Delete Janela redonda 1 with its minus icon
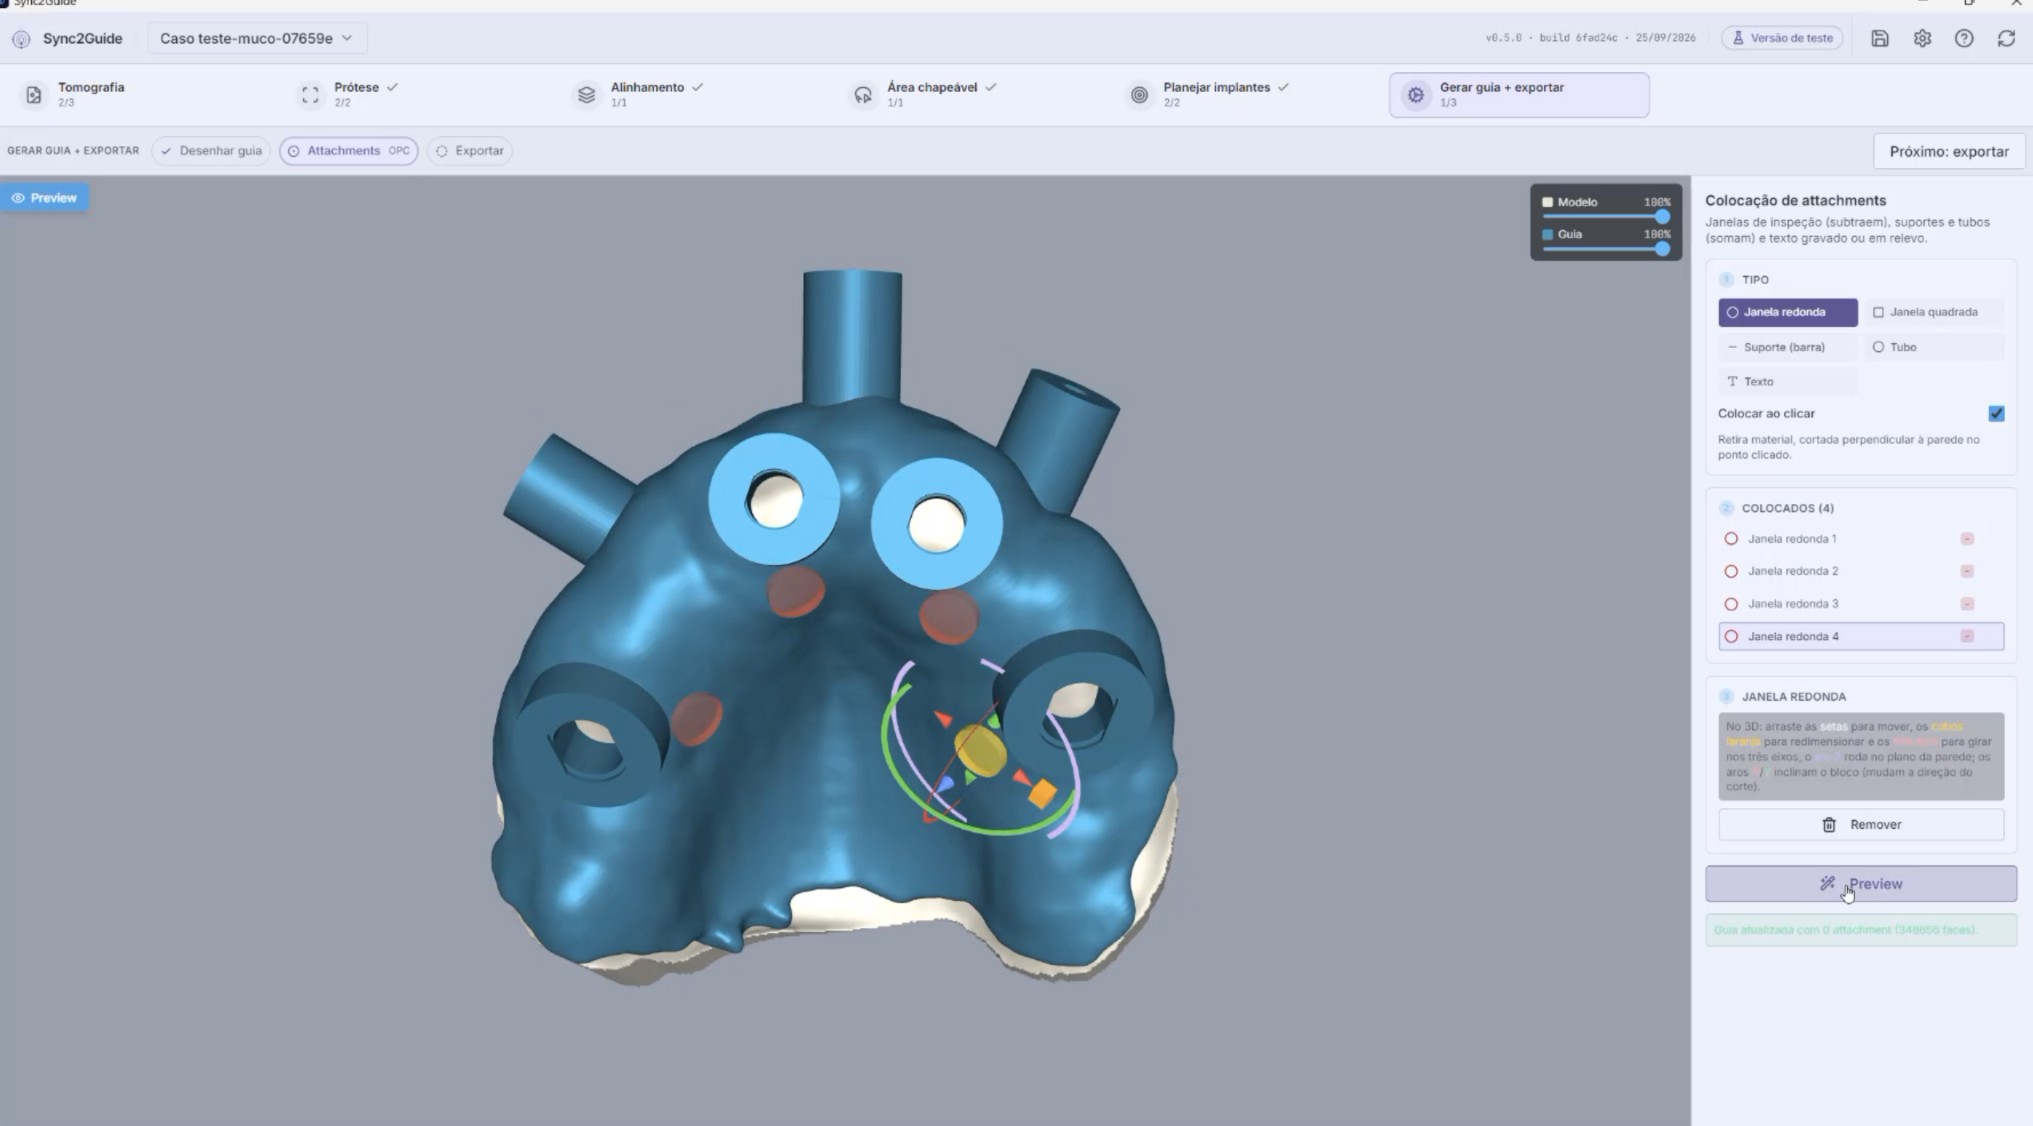 (1967, 539)
